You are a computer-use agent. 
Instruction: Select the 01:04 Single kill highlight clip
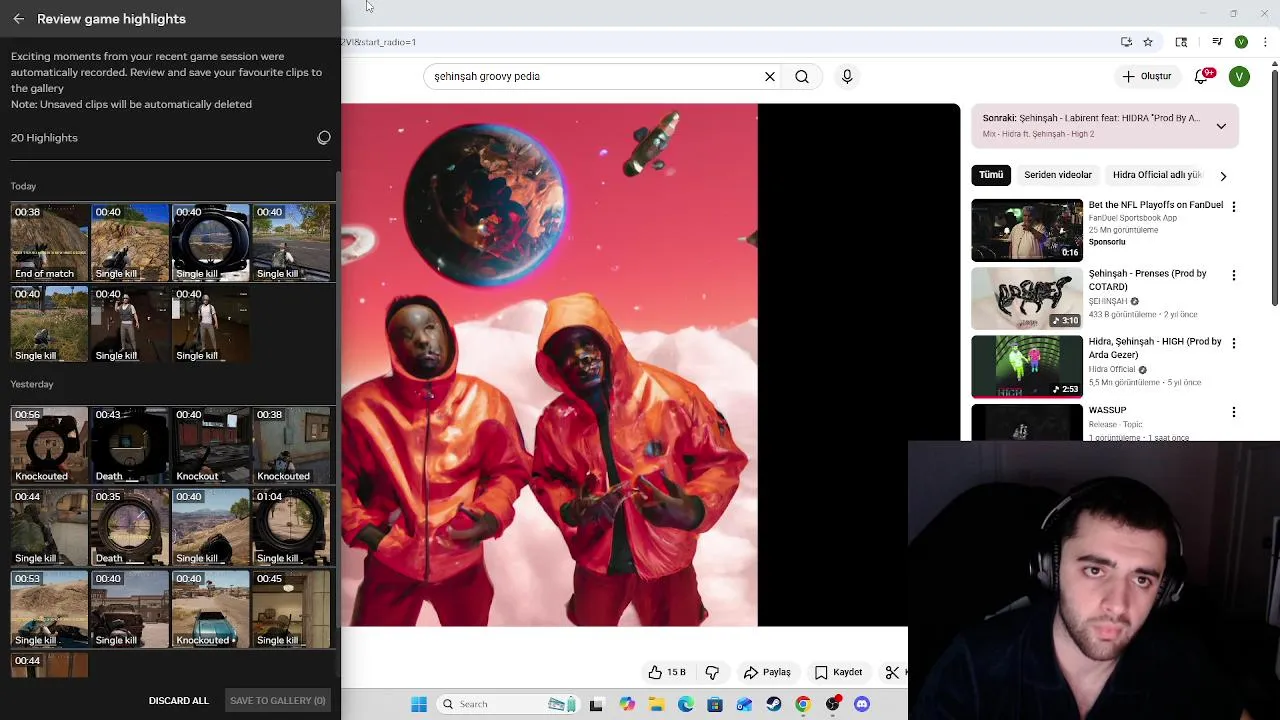click(x=291, y=527)
